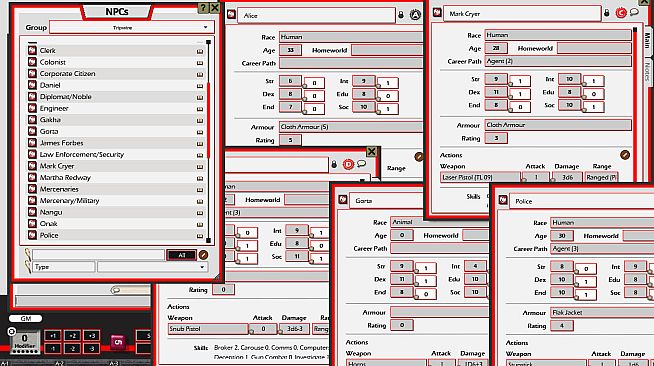Select 'Daniel' in NPC list
The height and width of the screenshot is (366, 654).
coord(50,85)
